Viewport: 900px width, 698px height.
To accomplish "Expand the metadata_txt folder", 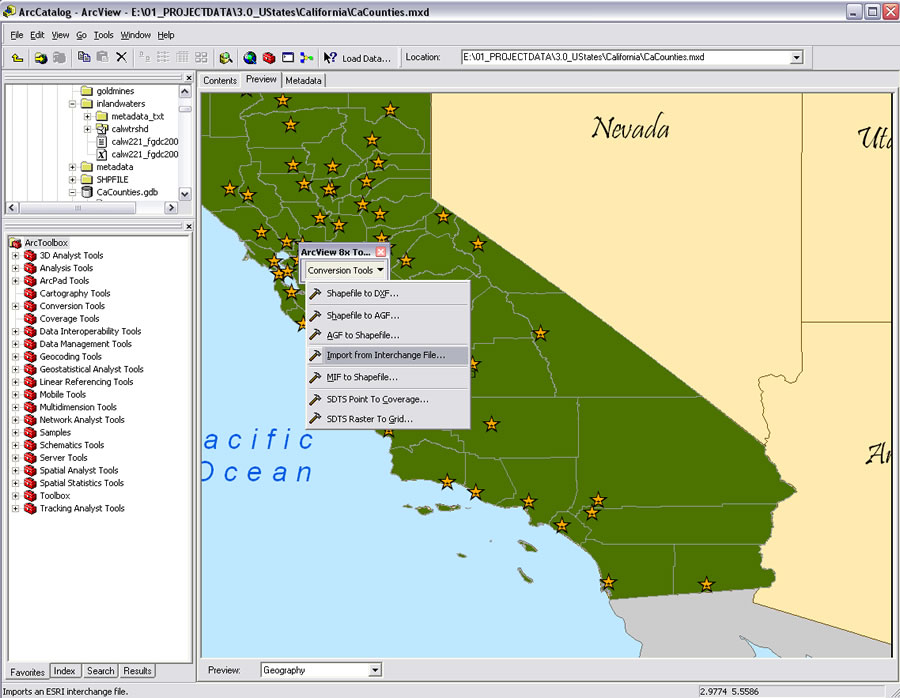I will pyautogui.click(x=87, y=117).
